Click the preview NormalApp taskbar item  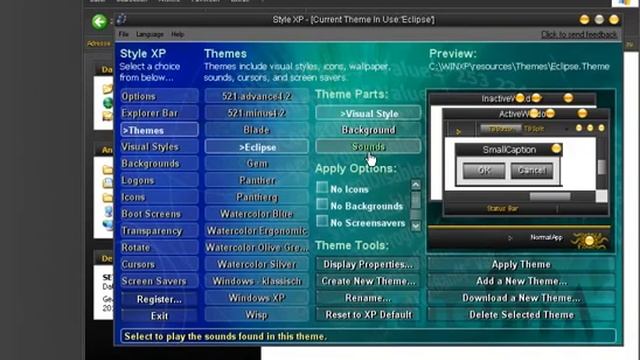pos(546,237)
